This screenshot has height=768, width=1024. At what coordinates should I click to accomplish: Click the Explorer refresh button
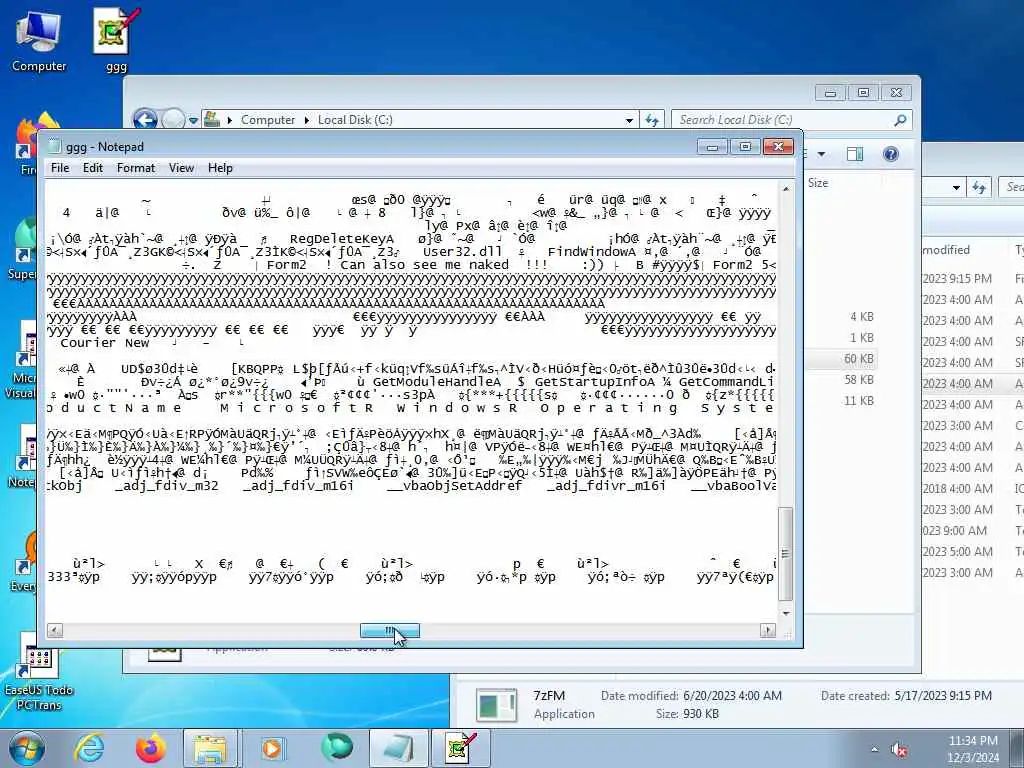click(x=652, y=120)
